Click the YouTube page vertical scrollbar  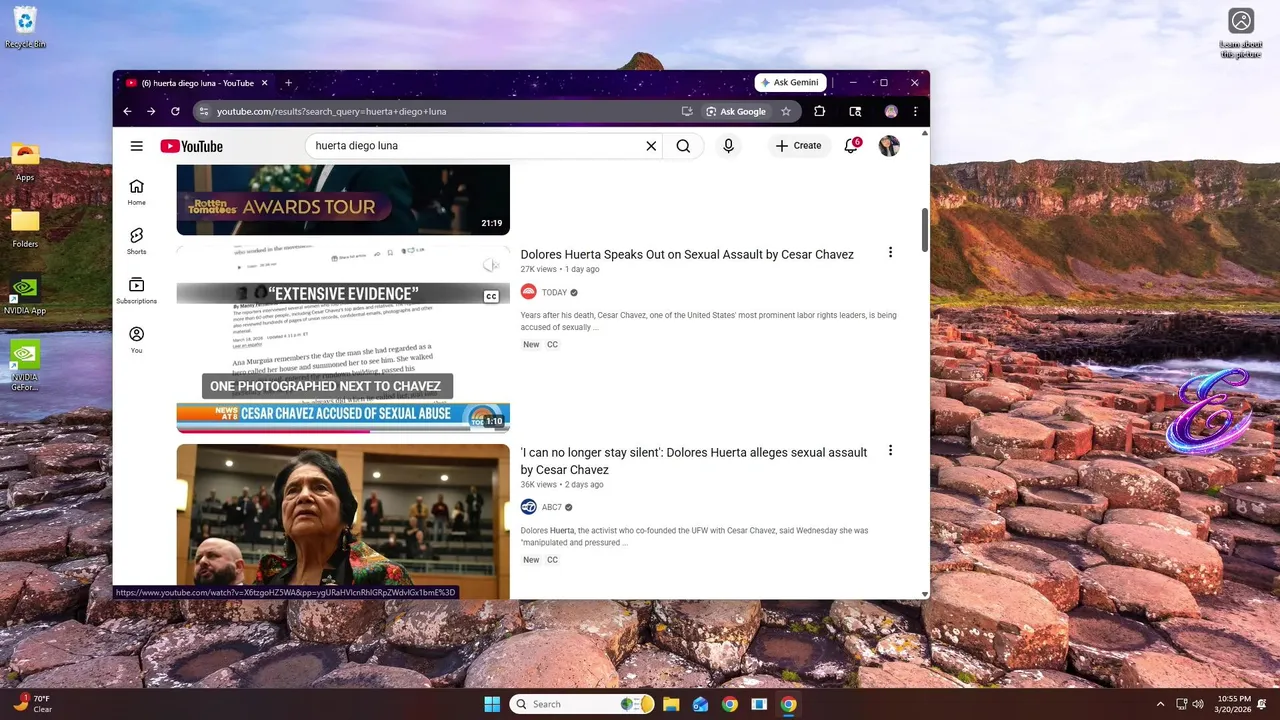coord(925,231)
